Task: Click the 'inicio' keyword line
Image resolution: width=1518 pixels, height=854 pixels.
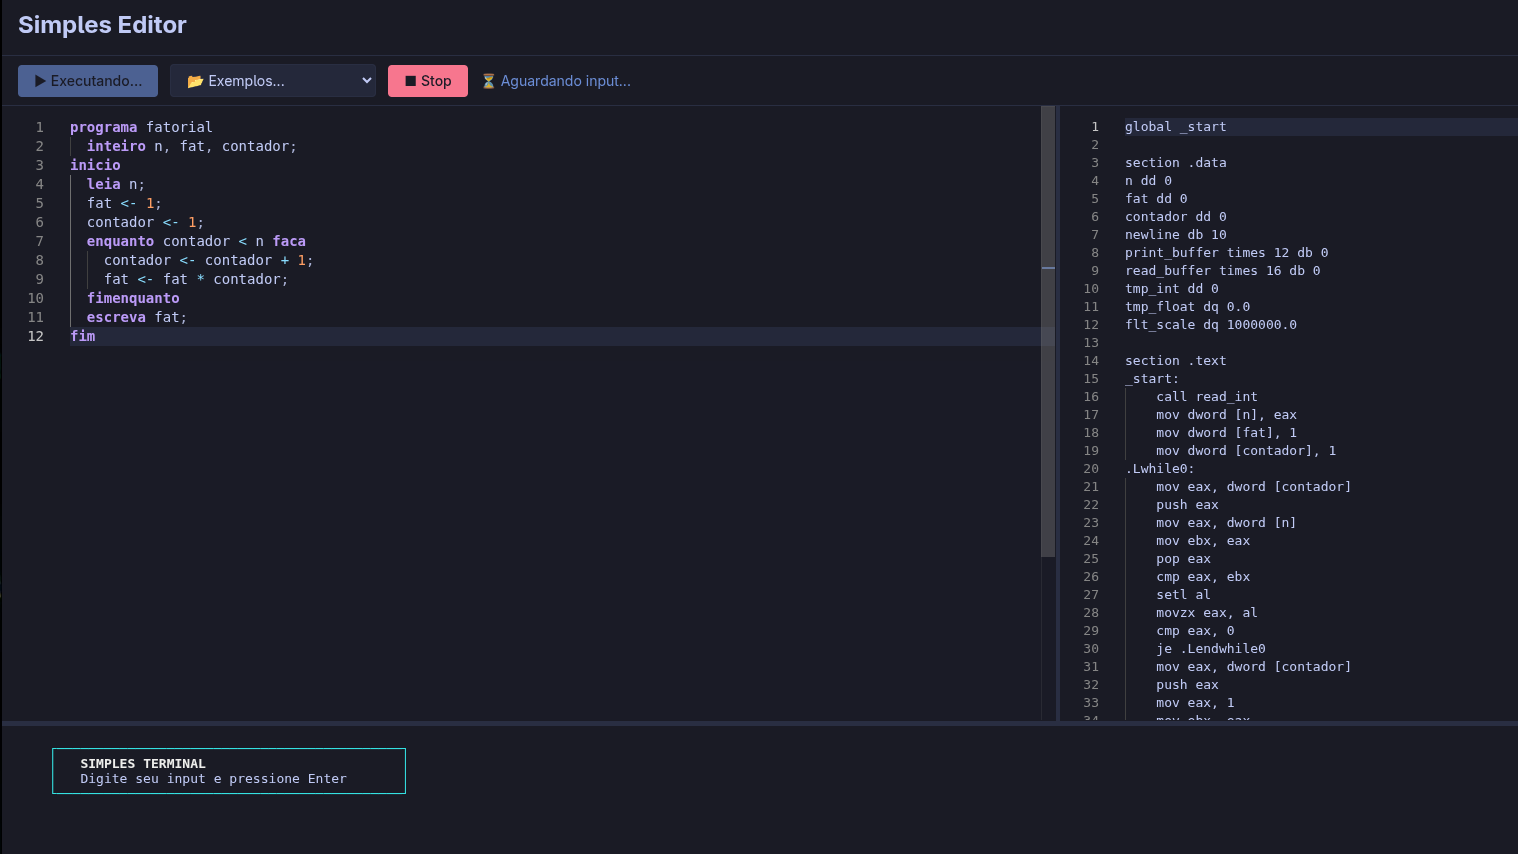Action: (x=95, y=165)
